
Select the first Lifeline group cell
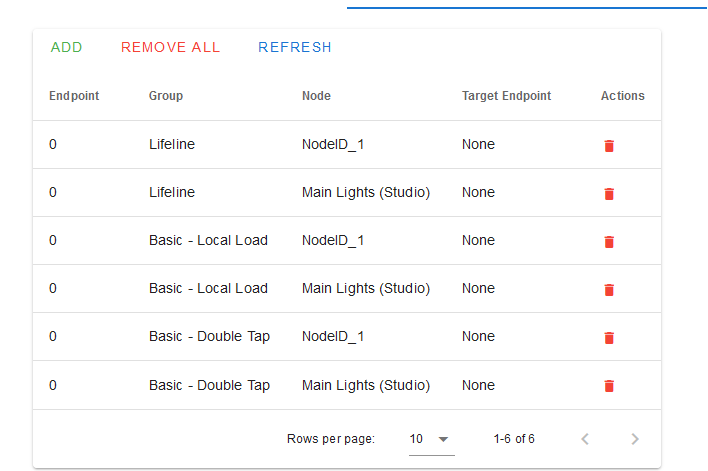coord(172,145)
